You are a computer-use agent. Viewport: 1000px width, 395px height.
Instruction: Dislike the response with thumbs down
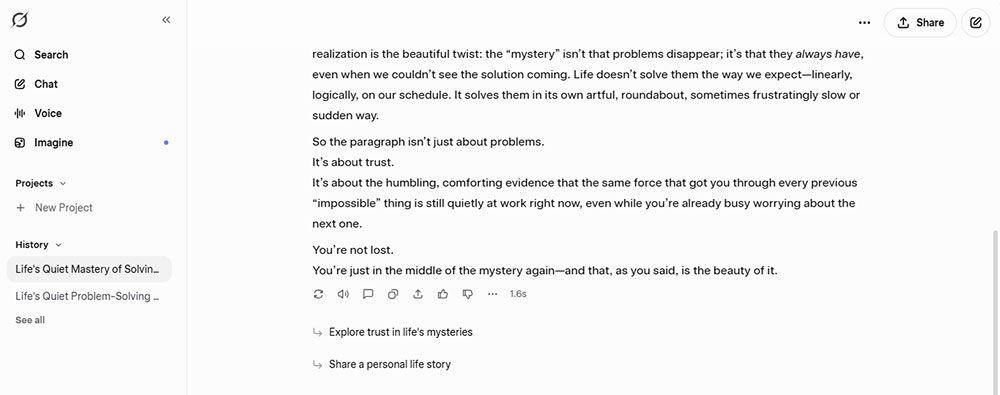(x=467, y=294)
